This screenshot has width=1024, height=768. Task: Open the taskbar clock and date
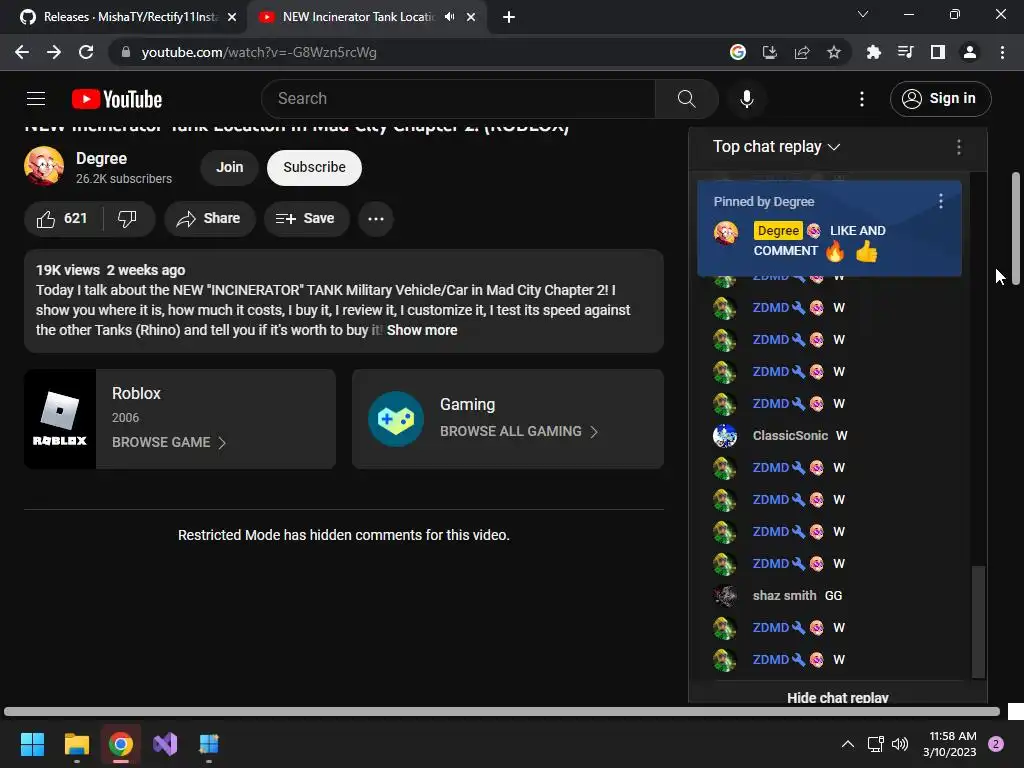click(x=950, y=744)
